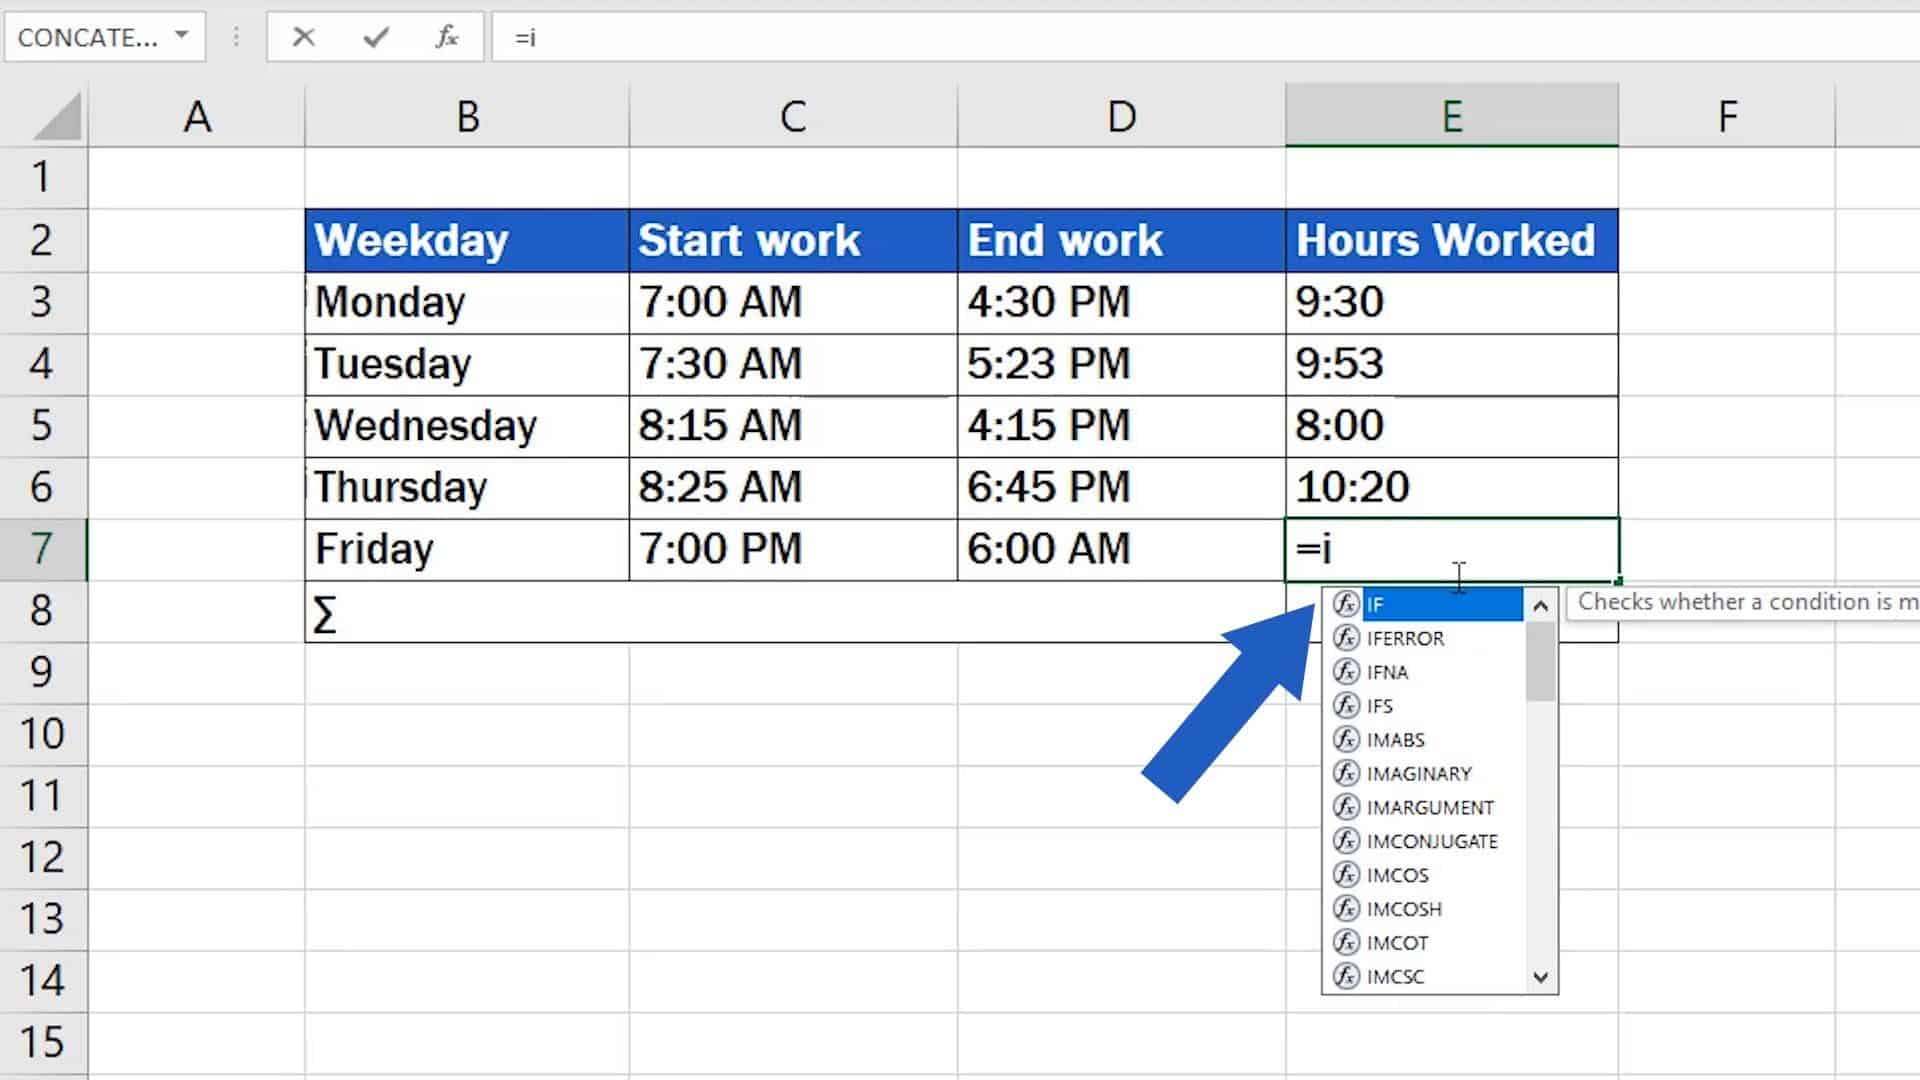Select row 2 header
This screenshot has height=1080, width=1920.
pos(43,240)
